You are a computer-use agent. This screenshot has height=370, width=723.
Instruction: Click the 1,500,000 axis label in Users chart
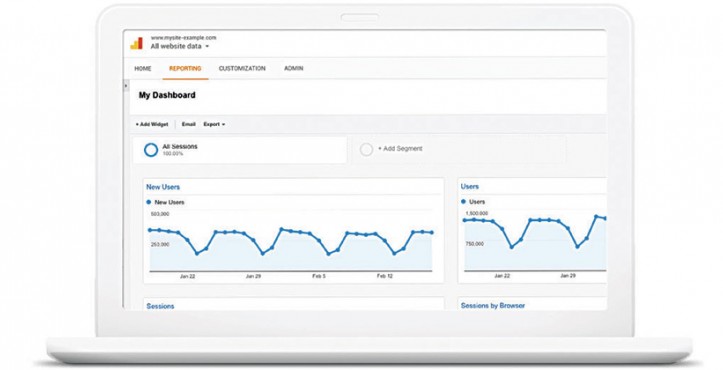477,214
